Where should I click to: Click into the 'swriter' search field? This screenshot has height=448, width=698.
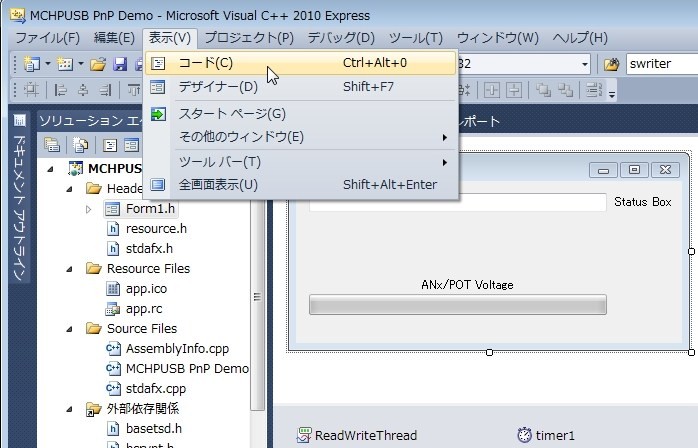tap(661, 64)
